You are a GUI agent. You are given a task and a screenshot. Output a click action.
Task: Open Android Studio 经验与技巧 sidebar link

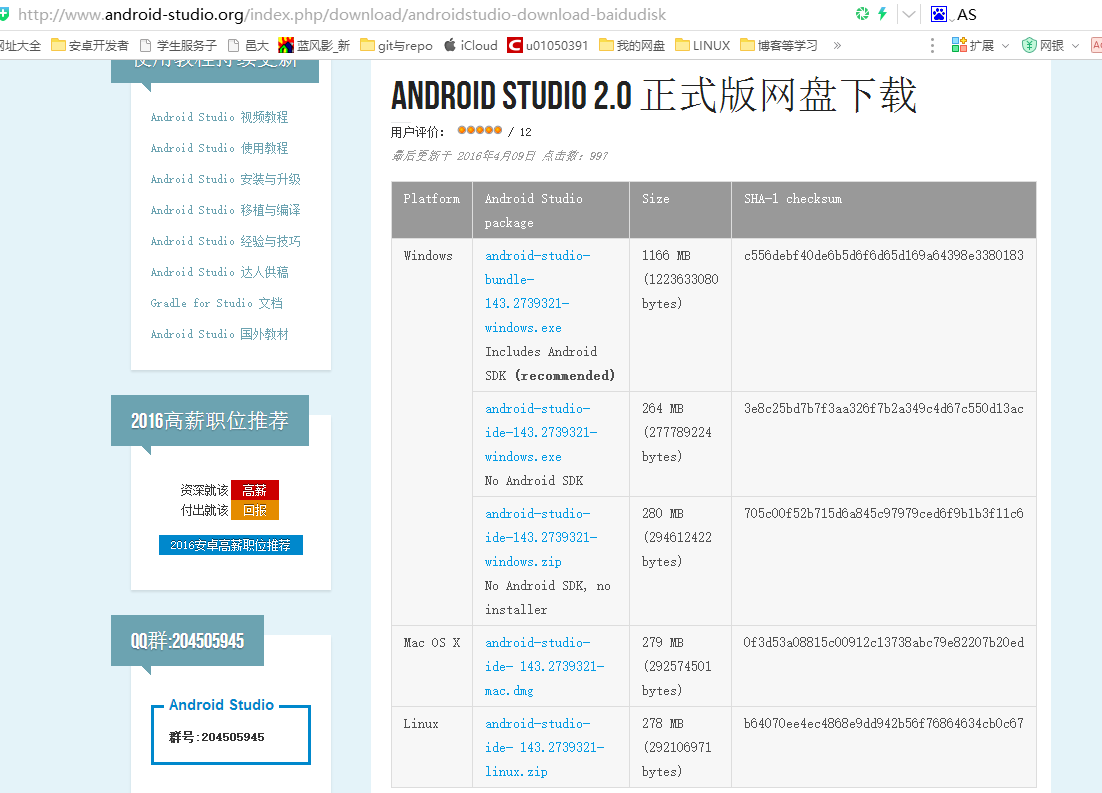(226, 241)
